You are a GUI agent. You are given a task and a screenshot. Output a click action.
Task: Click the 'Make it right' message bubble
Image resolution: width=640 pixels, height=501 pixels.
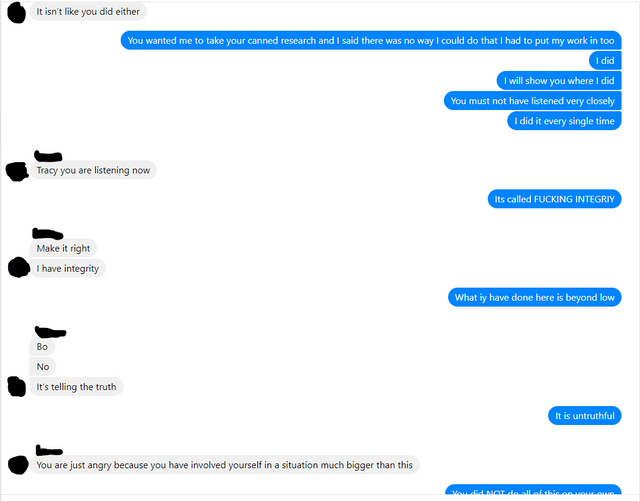63,248
